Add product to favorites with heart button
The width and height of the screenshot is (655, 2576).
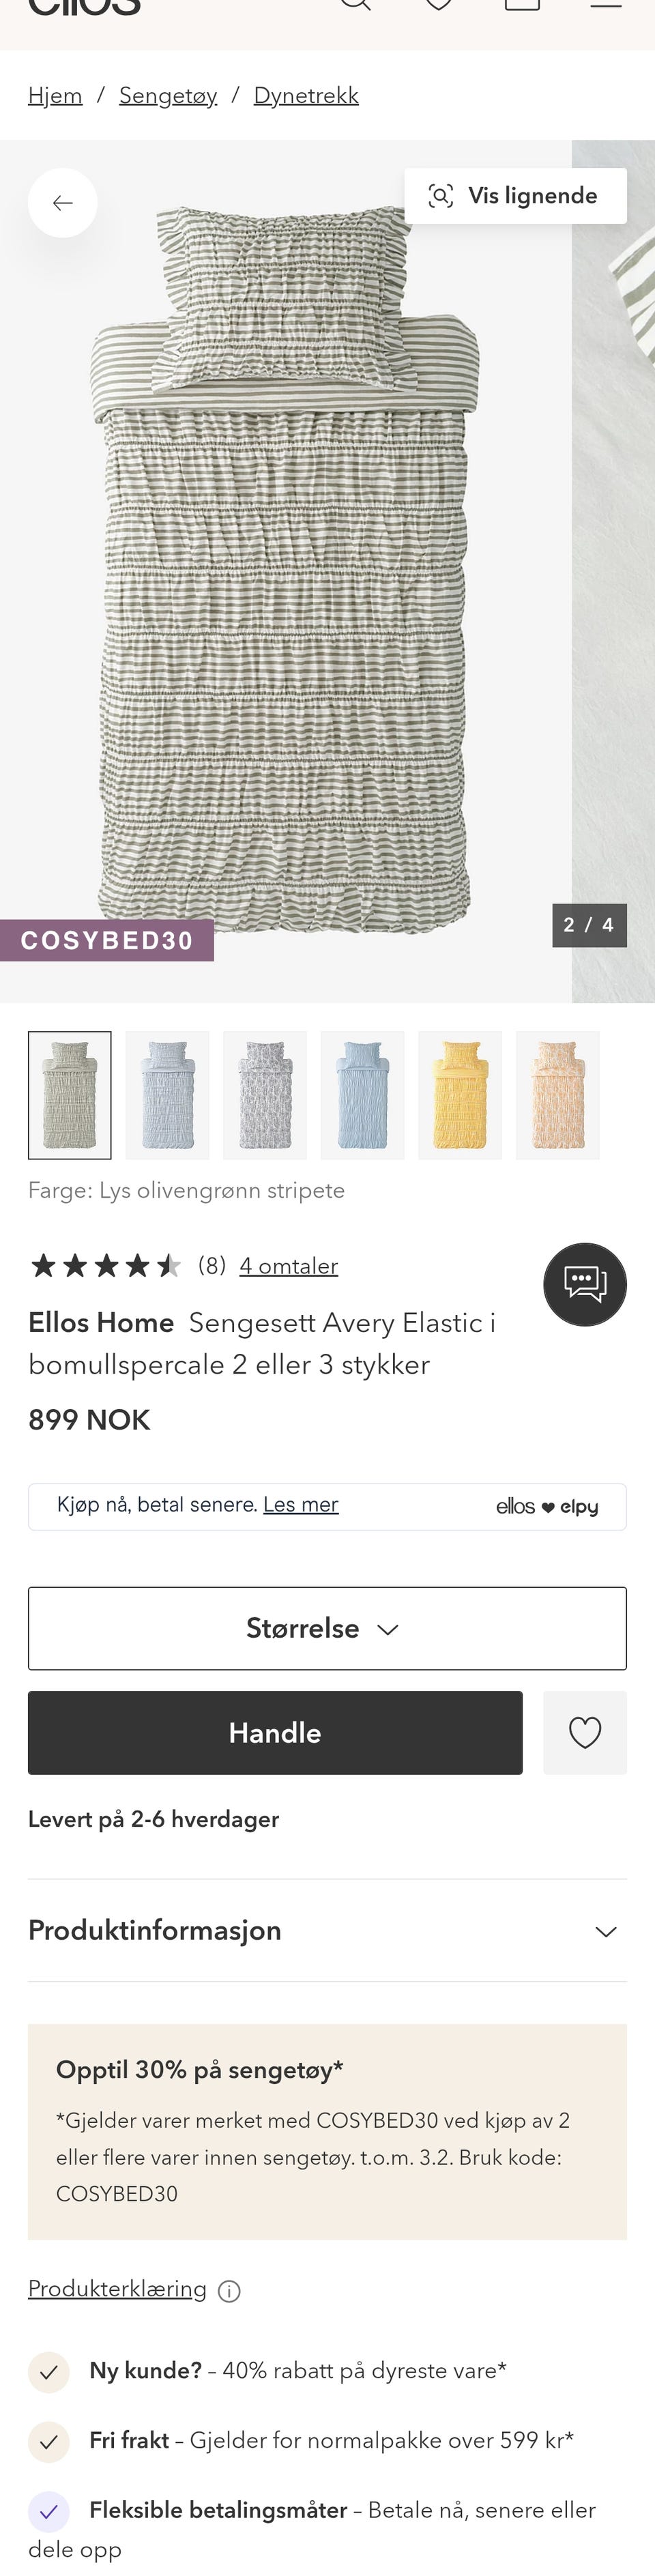click(x=585, y=1733)
